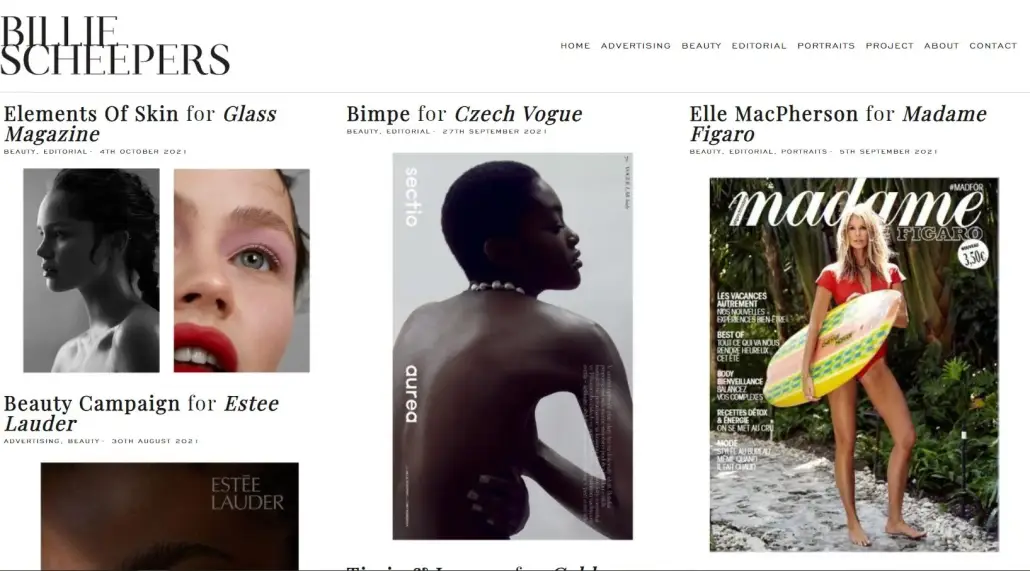Open Elle MacPherson for Madame Figaro title
The height and width of the screenshot is (571, 1030).
(x=838, y=124)
